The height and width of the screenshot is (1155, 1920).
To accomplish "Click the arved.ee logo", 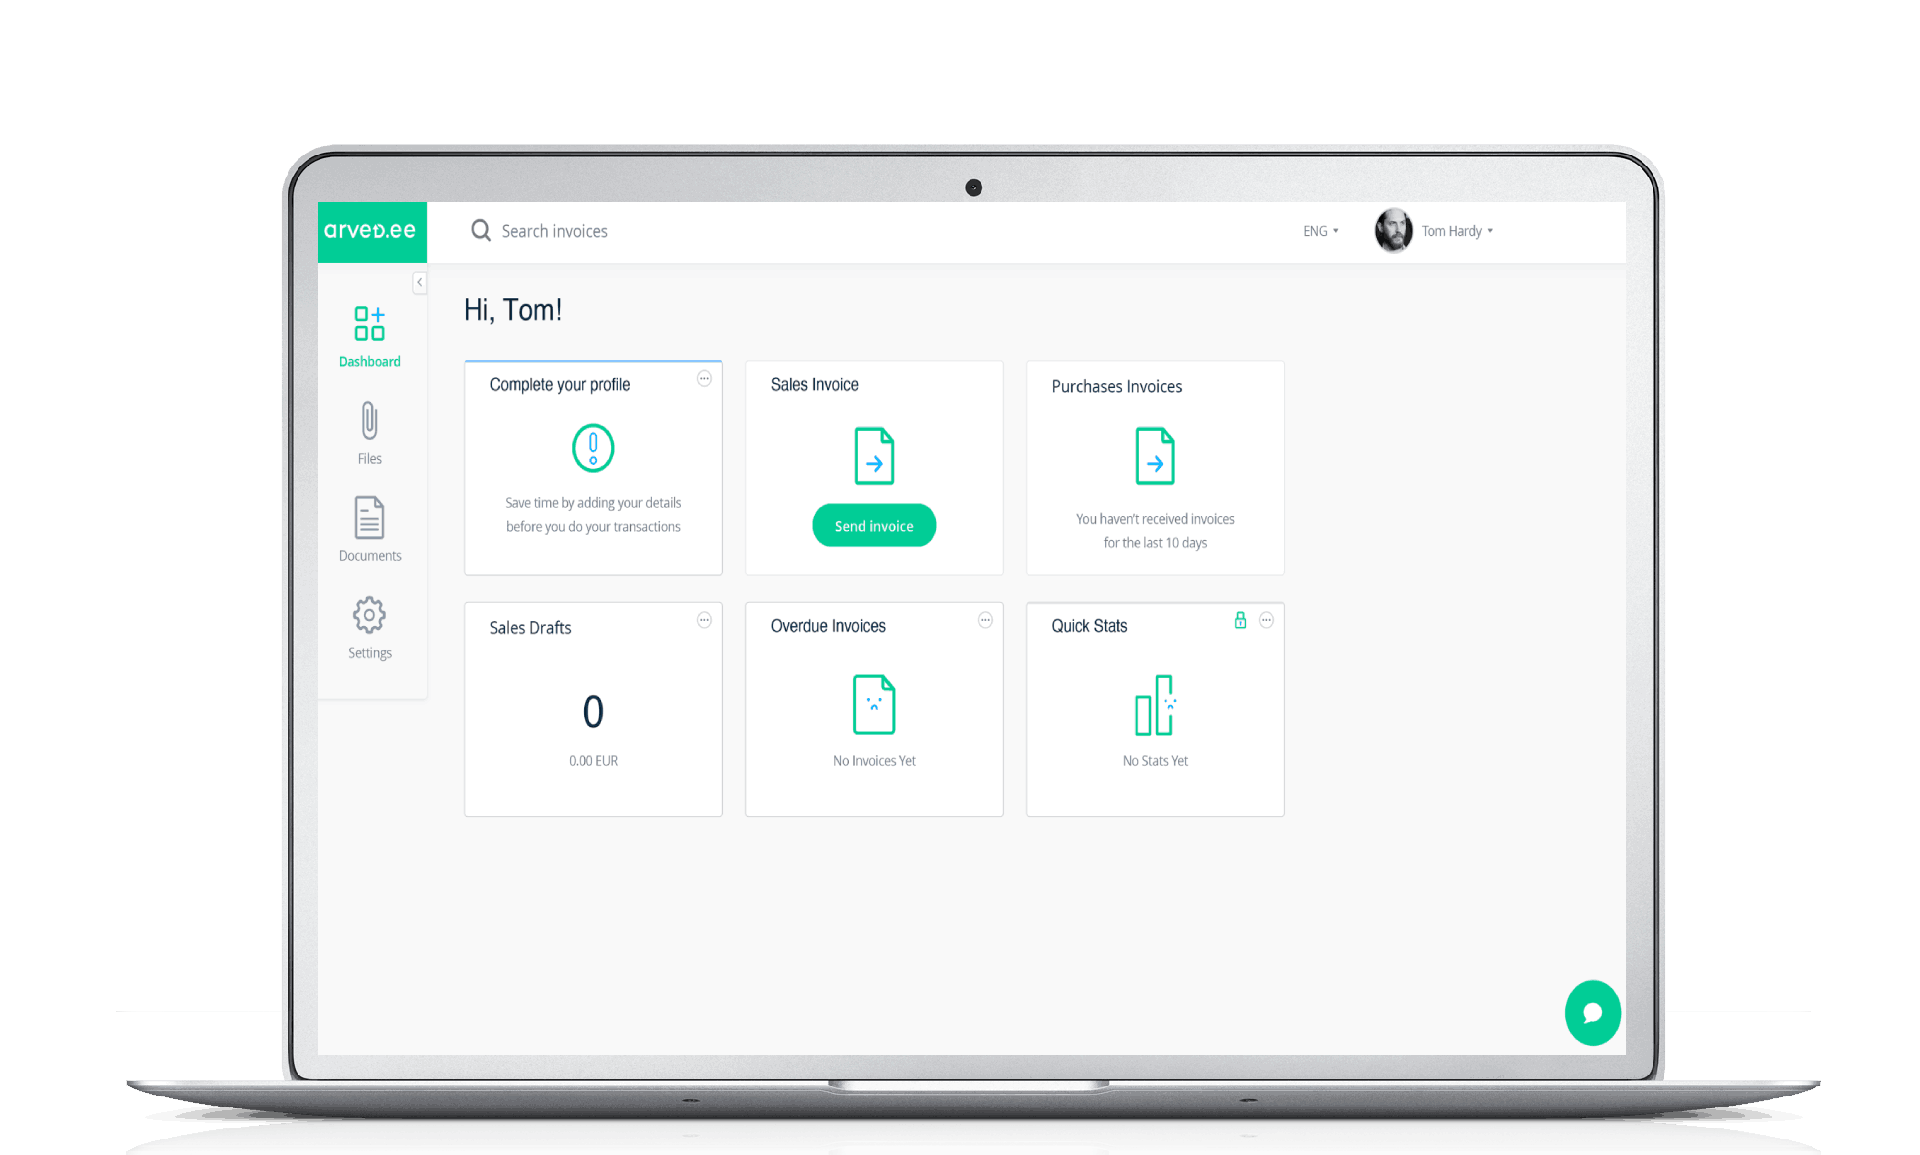I will [x=371, y=231].
